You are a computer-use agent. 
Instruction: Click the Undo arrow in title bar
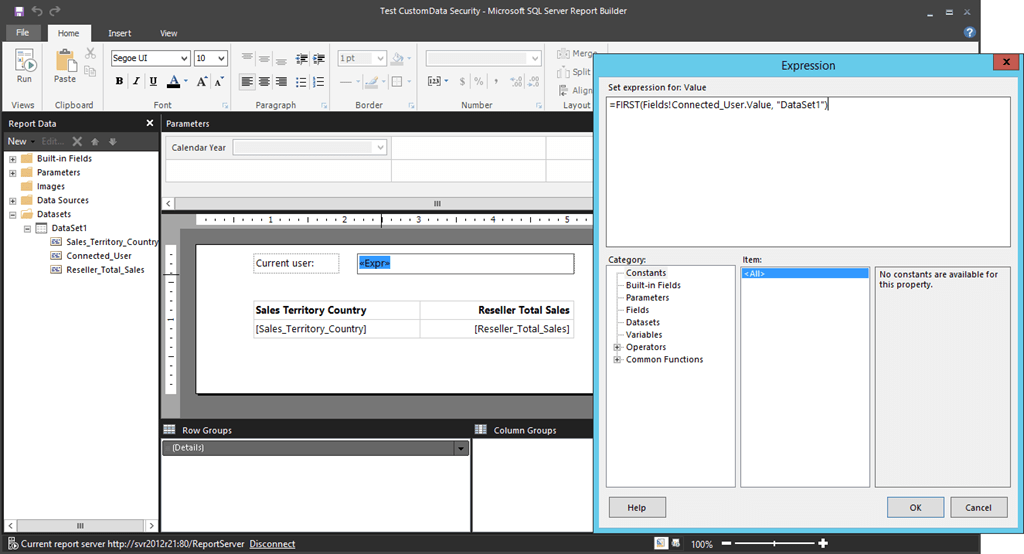point(37,11)
